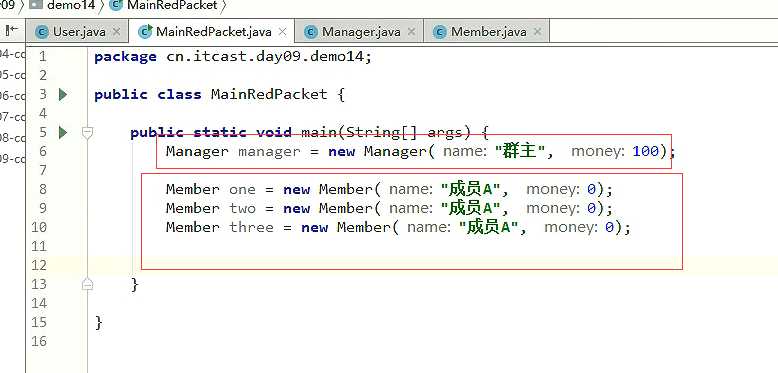
Task: Click the value 100 on line 6
Action: tap(646, 151)
